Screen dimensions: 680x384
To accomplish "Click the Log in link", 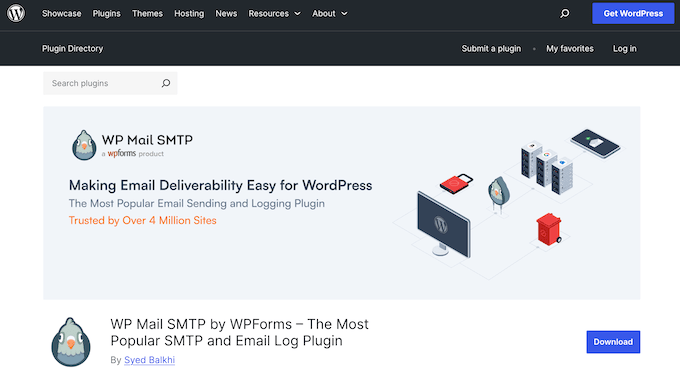I will pos(624,49).
